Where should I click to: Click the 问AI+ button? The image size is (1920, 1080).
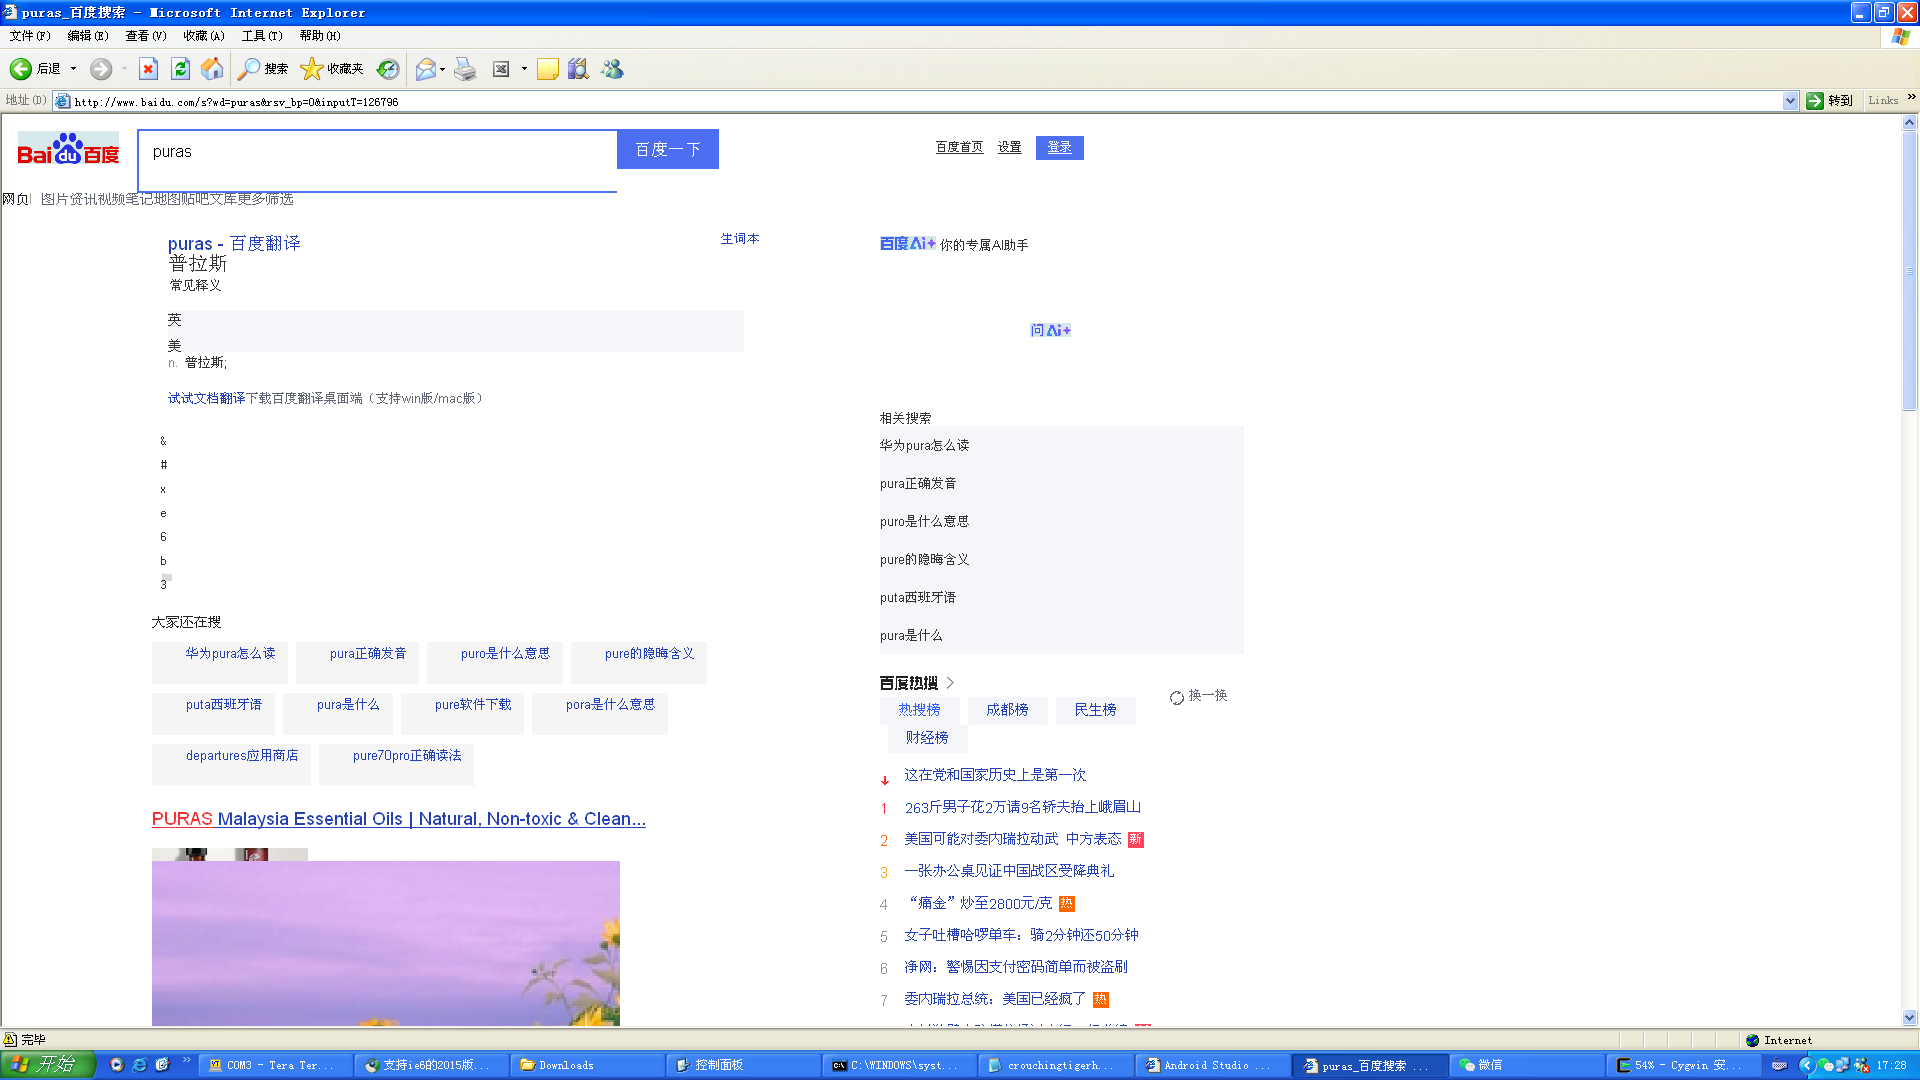pos(1050,330)
